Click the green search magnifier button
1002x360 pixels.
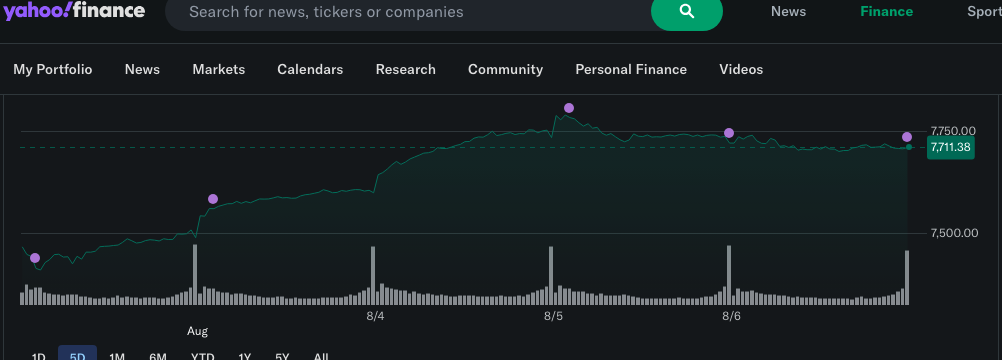(x=686, y=12)
